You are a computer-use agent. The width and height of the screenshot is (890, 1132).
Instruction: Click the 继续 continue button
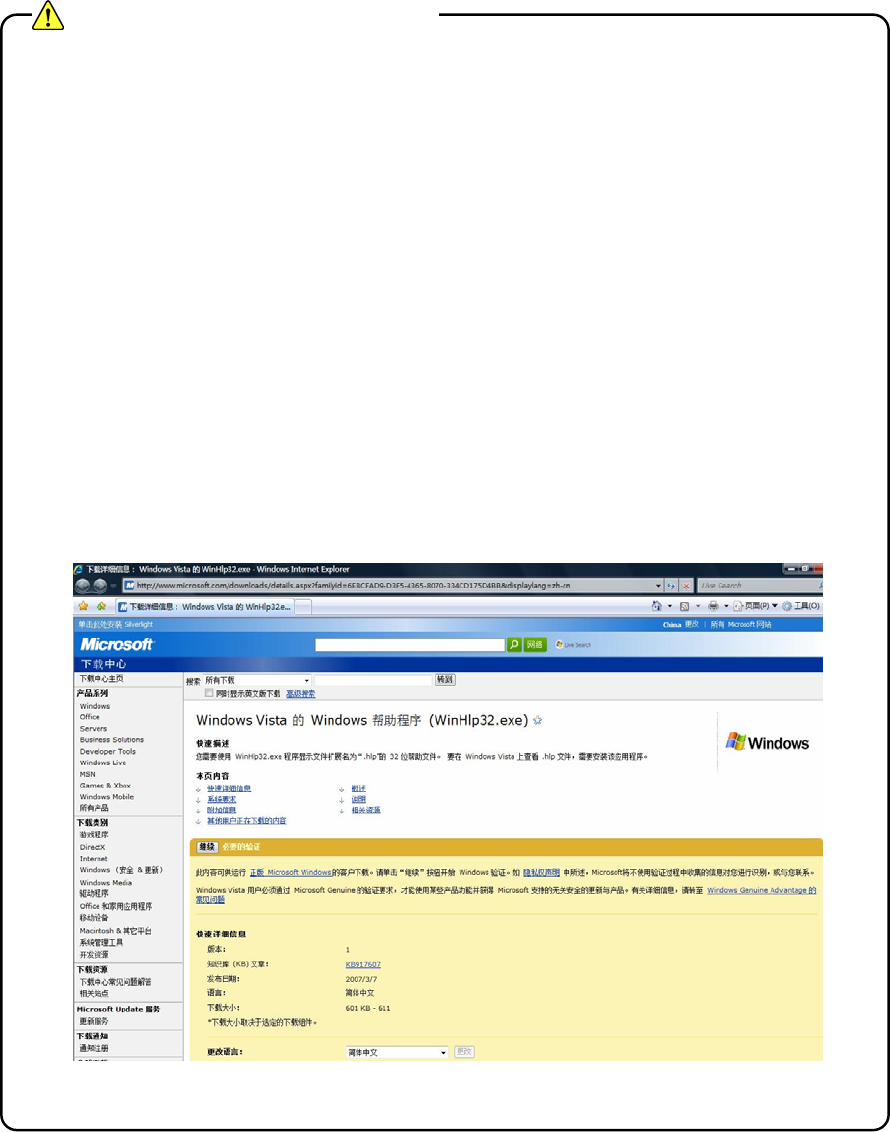tap(207, 847)
